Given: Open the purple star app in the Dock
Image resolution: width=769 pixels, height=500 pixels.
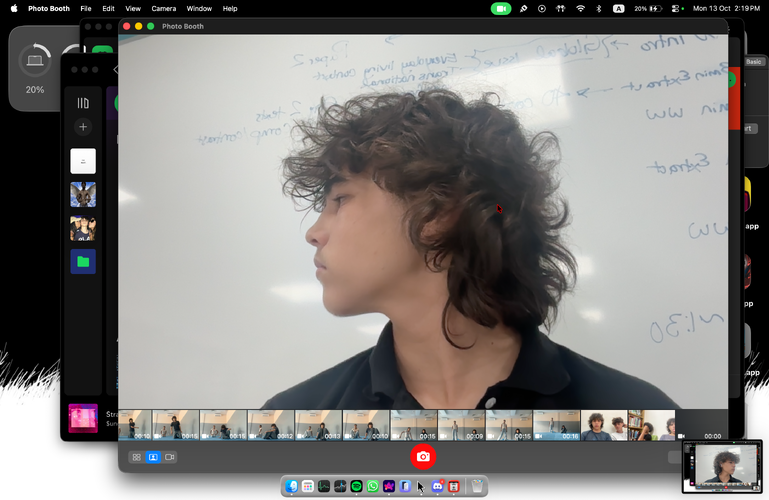Looking at the screenshot, I should coord(388,486).
